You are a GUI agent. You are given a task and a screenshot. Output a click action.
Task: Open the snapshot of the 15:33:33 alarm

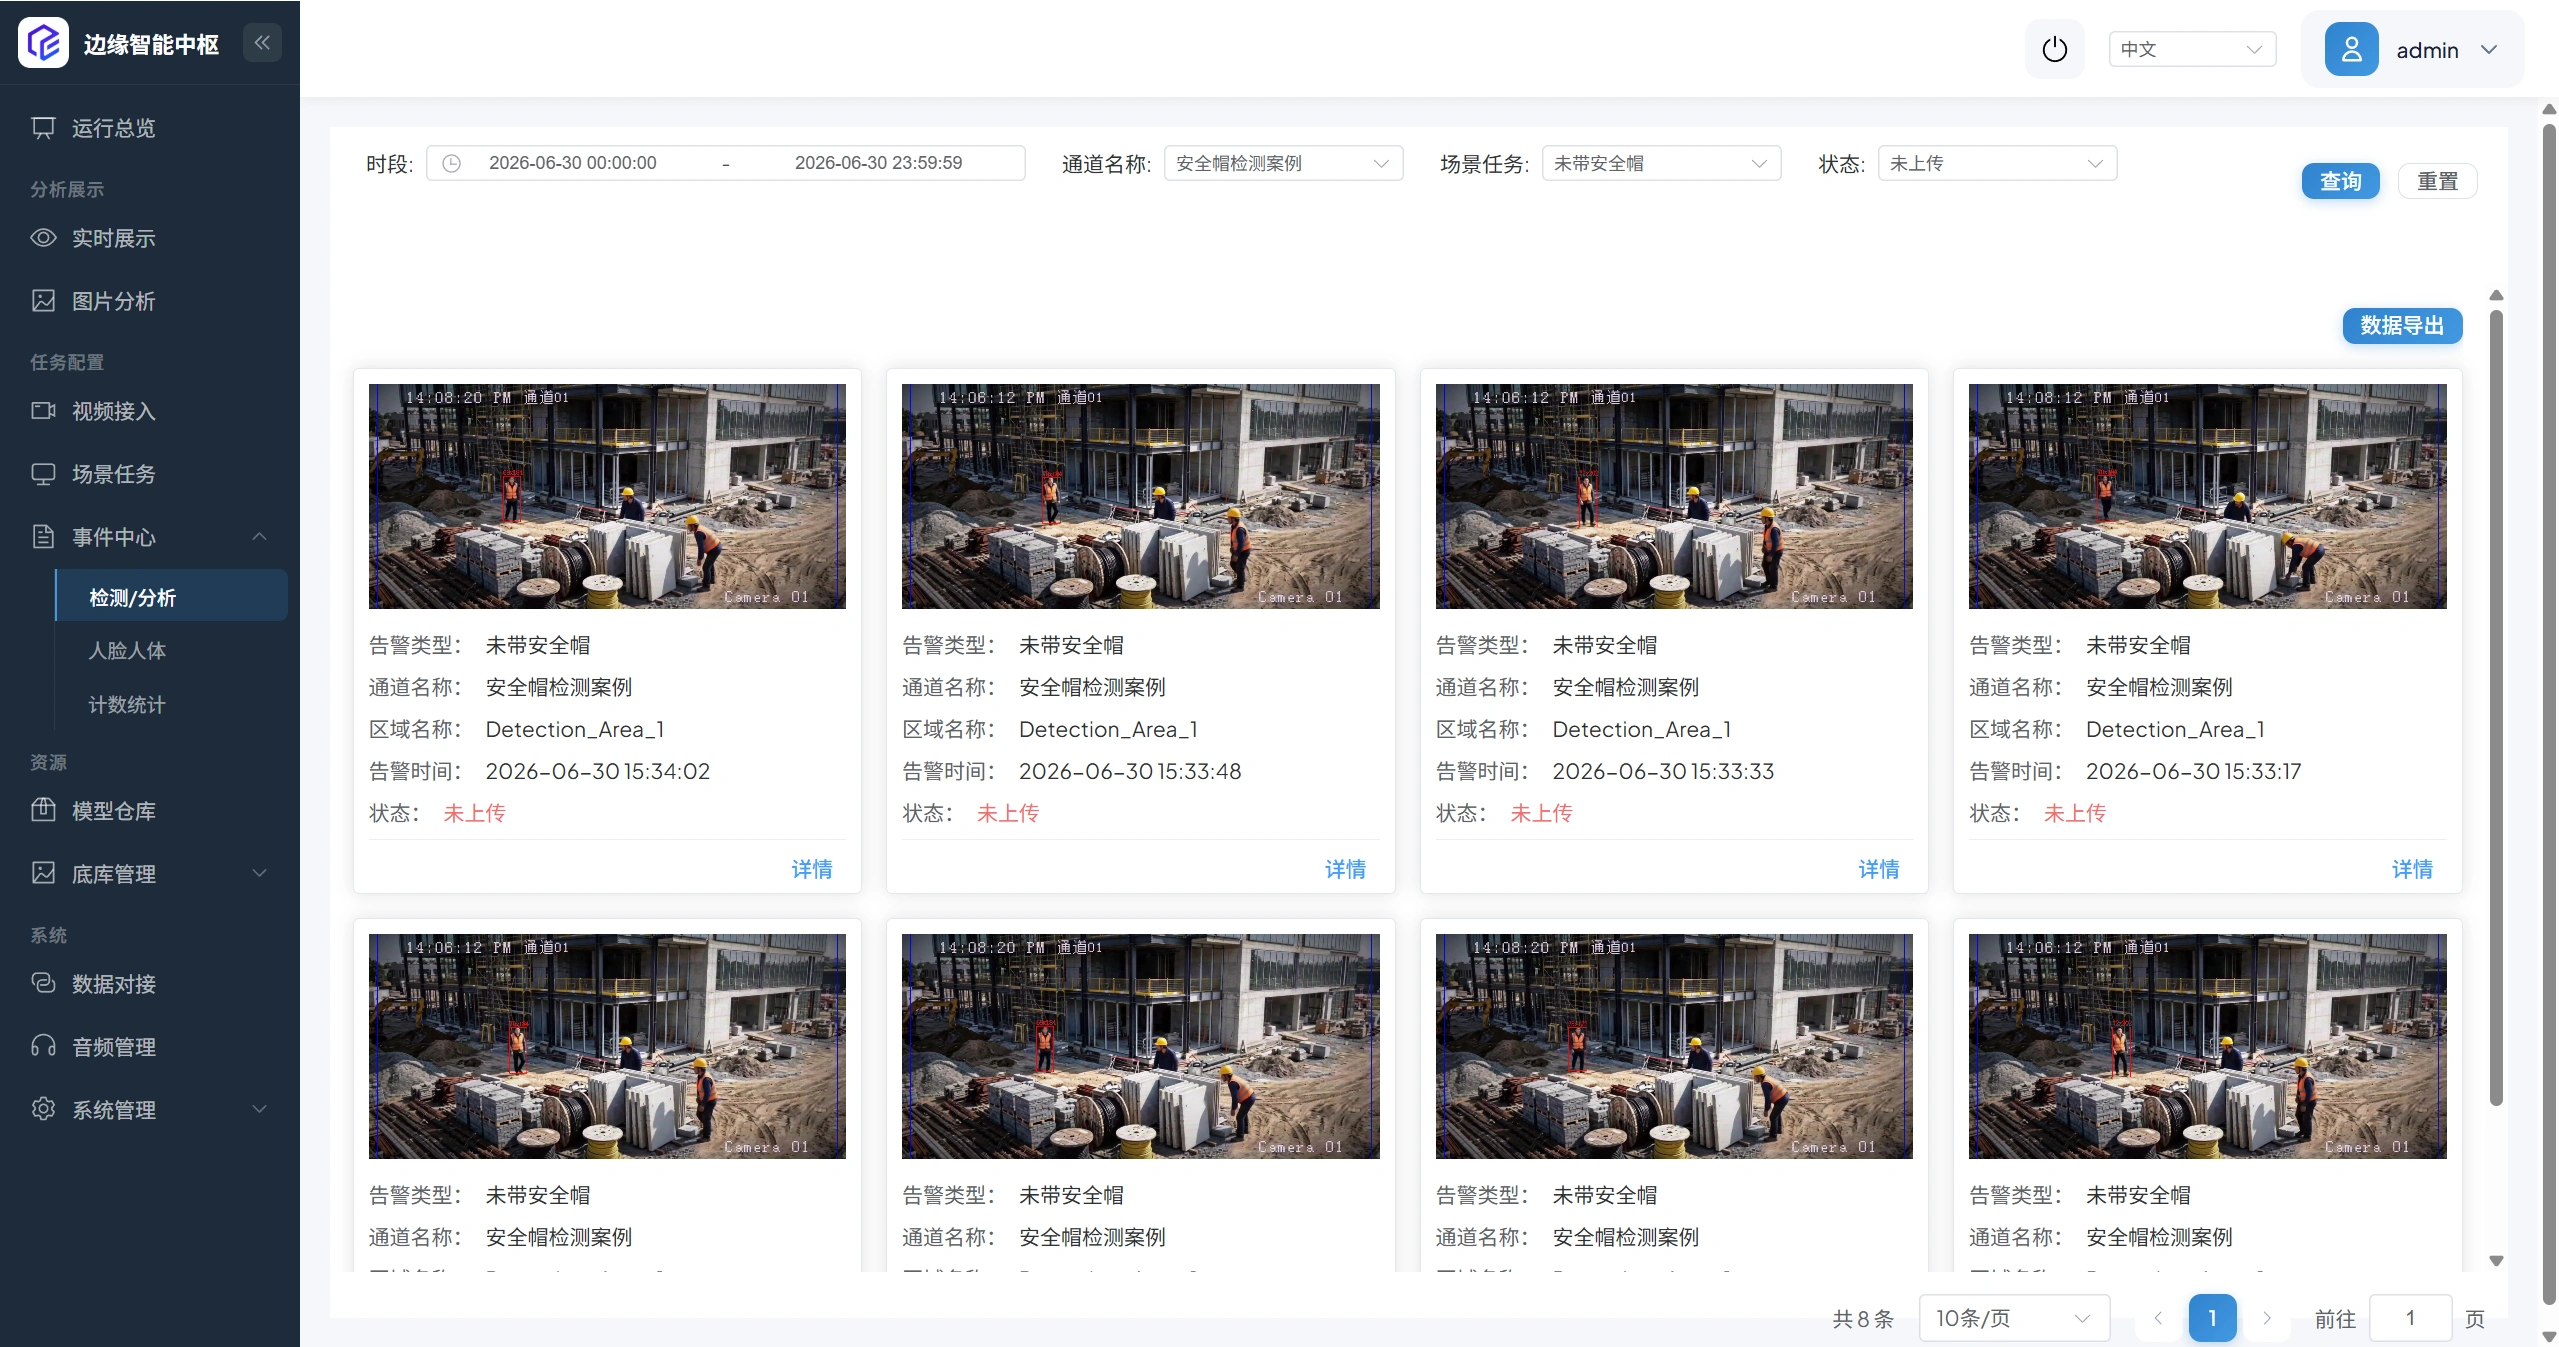pyautogui.click(x=1674, y=496)
